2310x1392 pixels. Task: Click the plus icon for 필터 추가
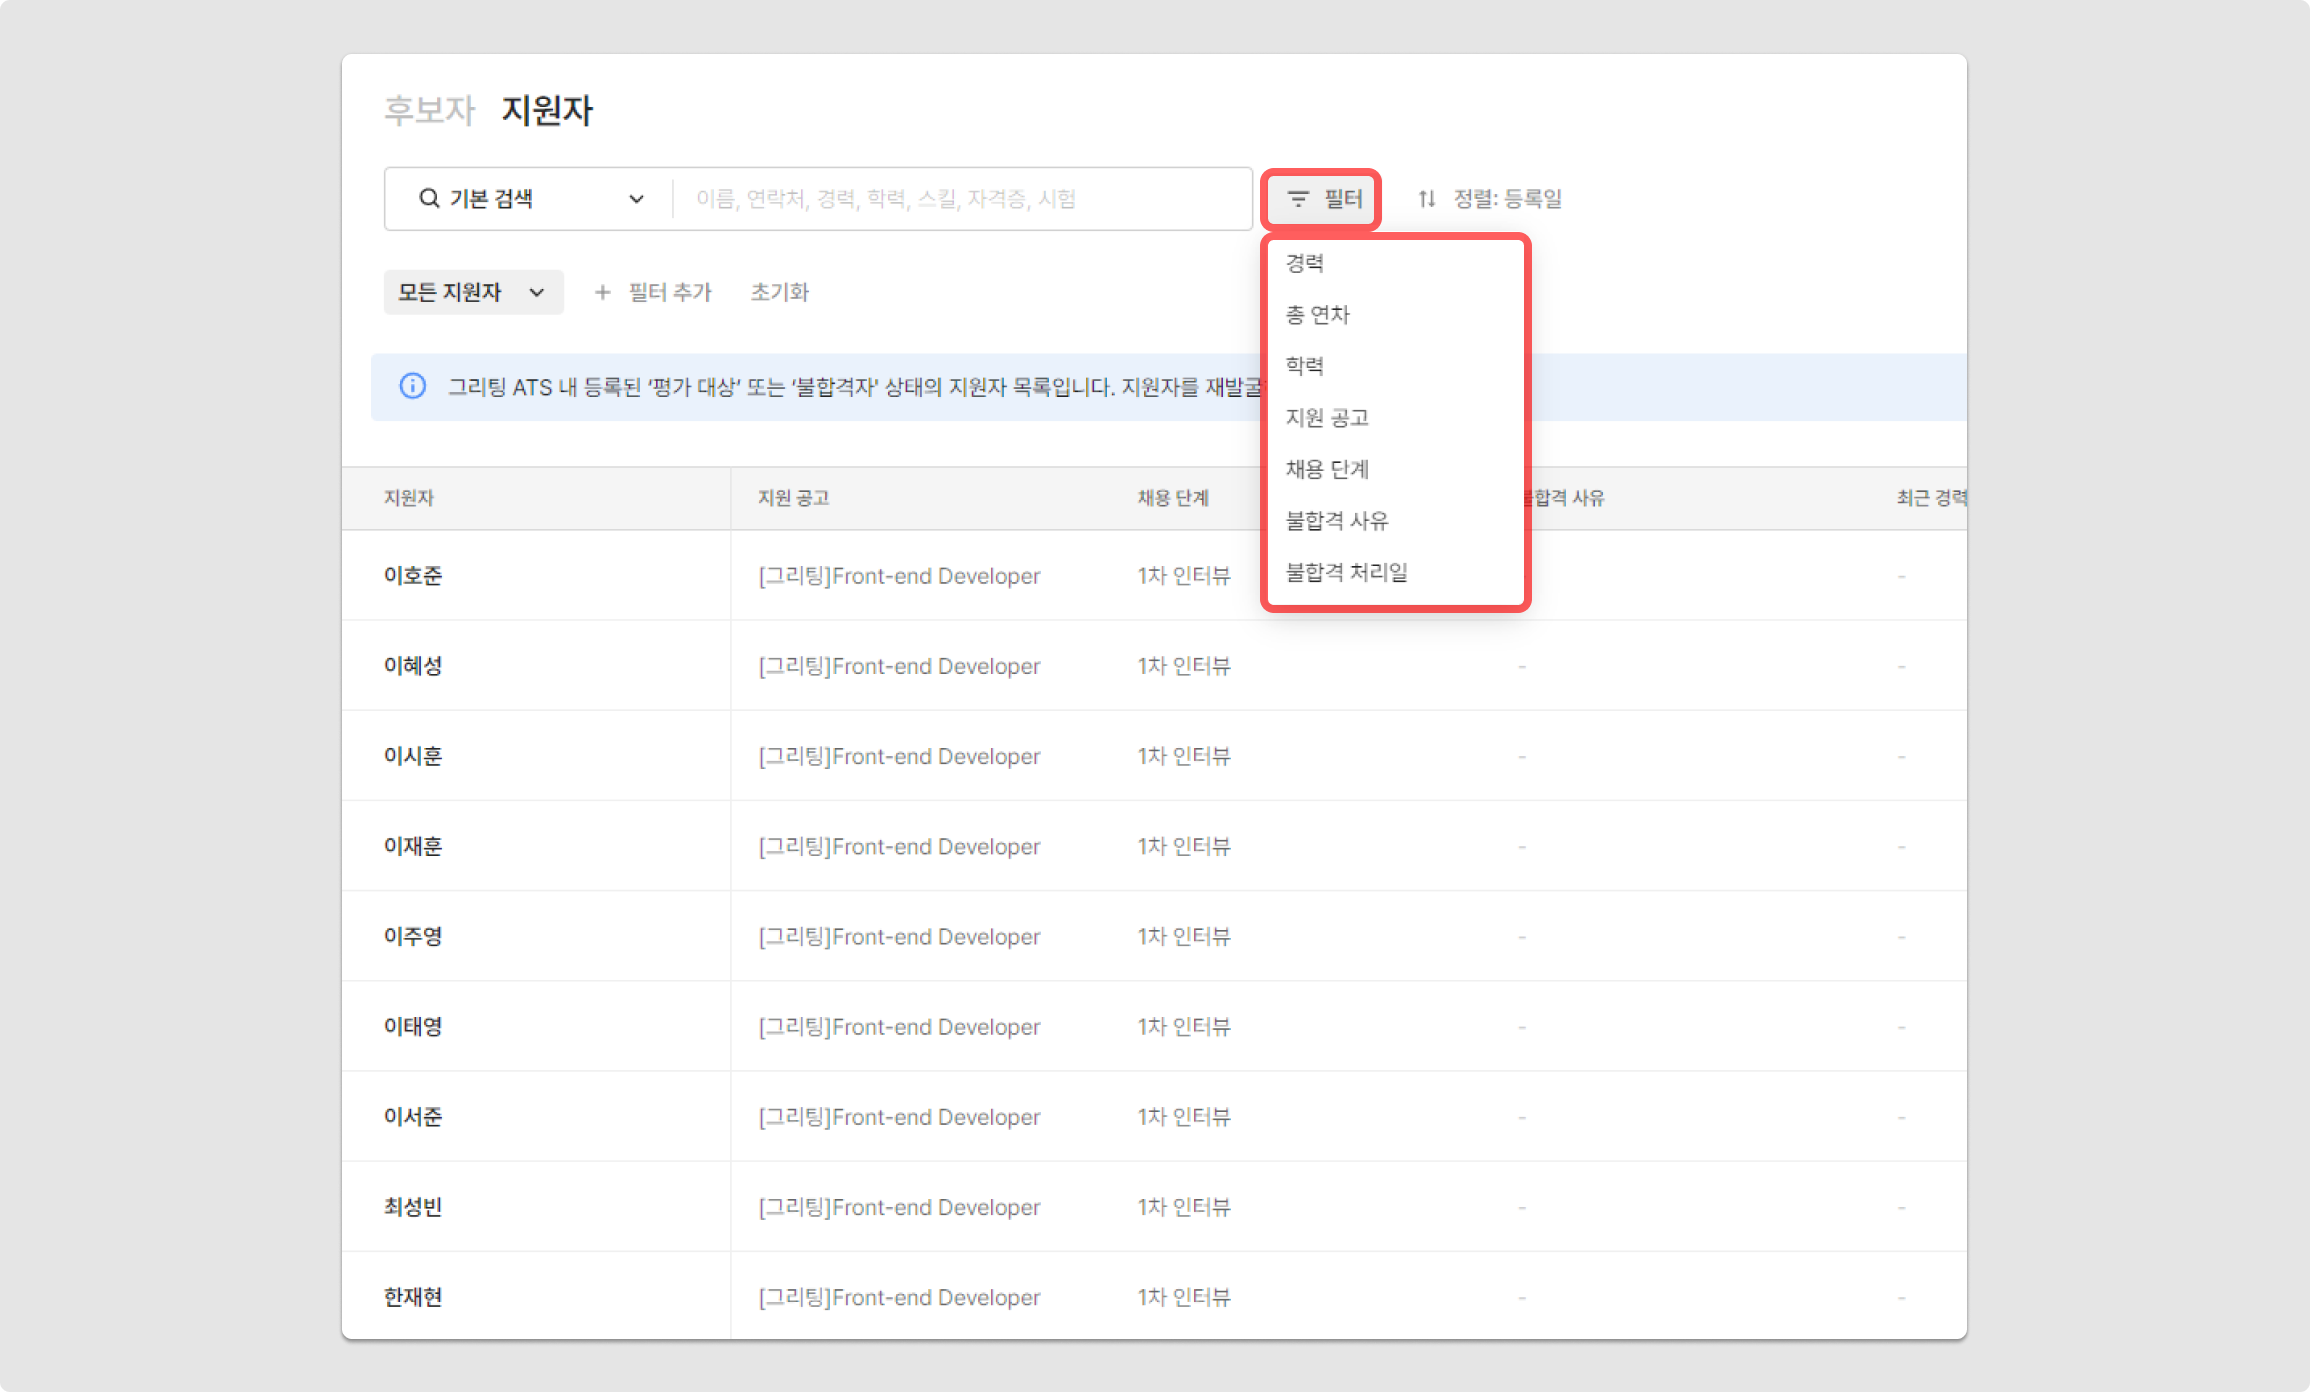coord(602,292)
